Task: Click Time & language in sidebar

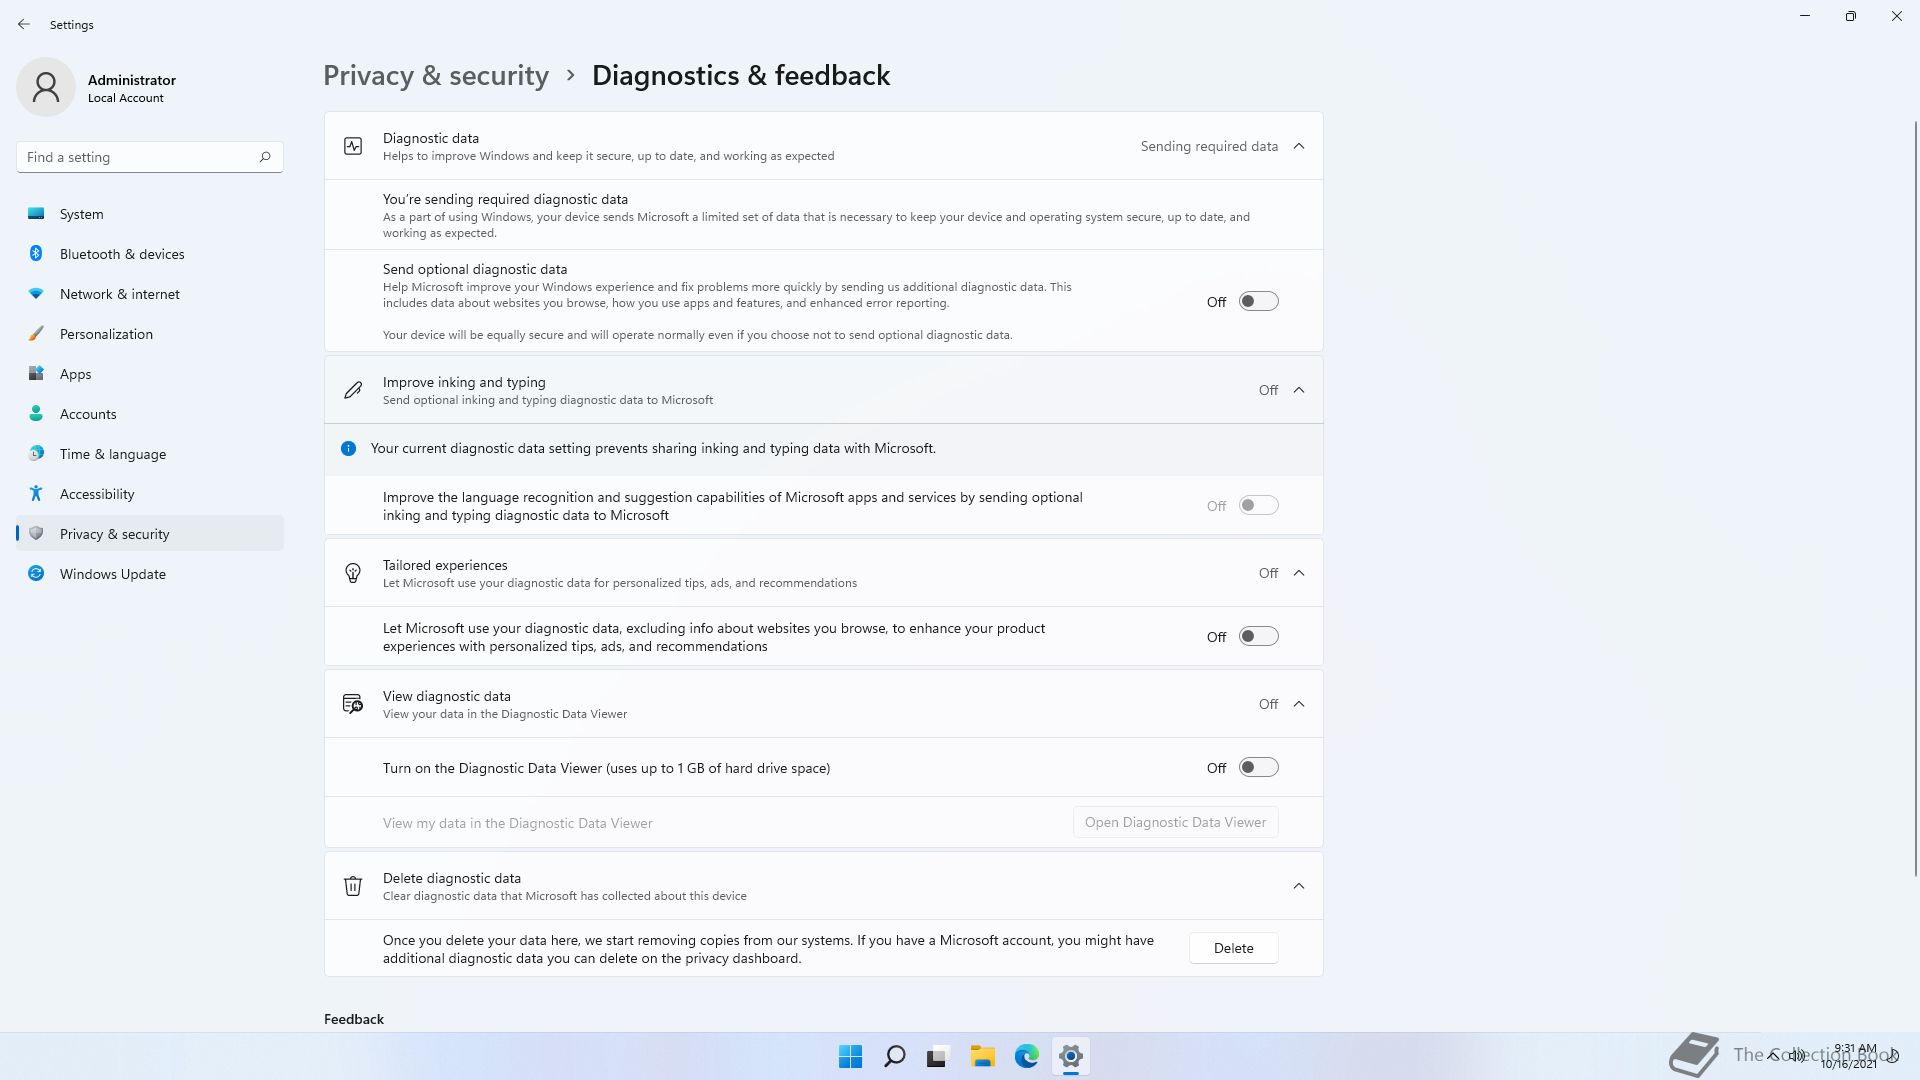Action: tap(150, 454)
